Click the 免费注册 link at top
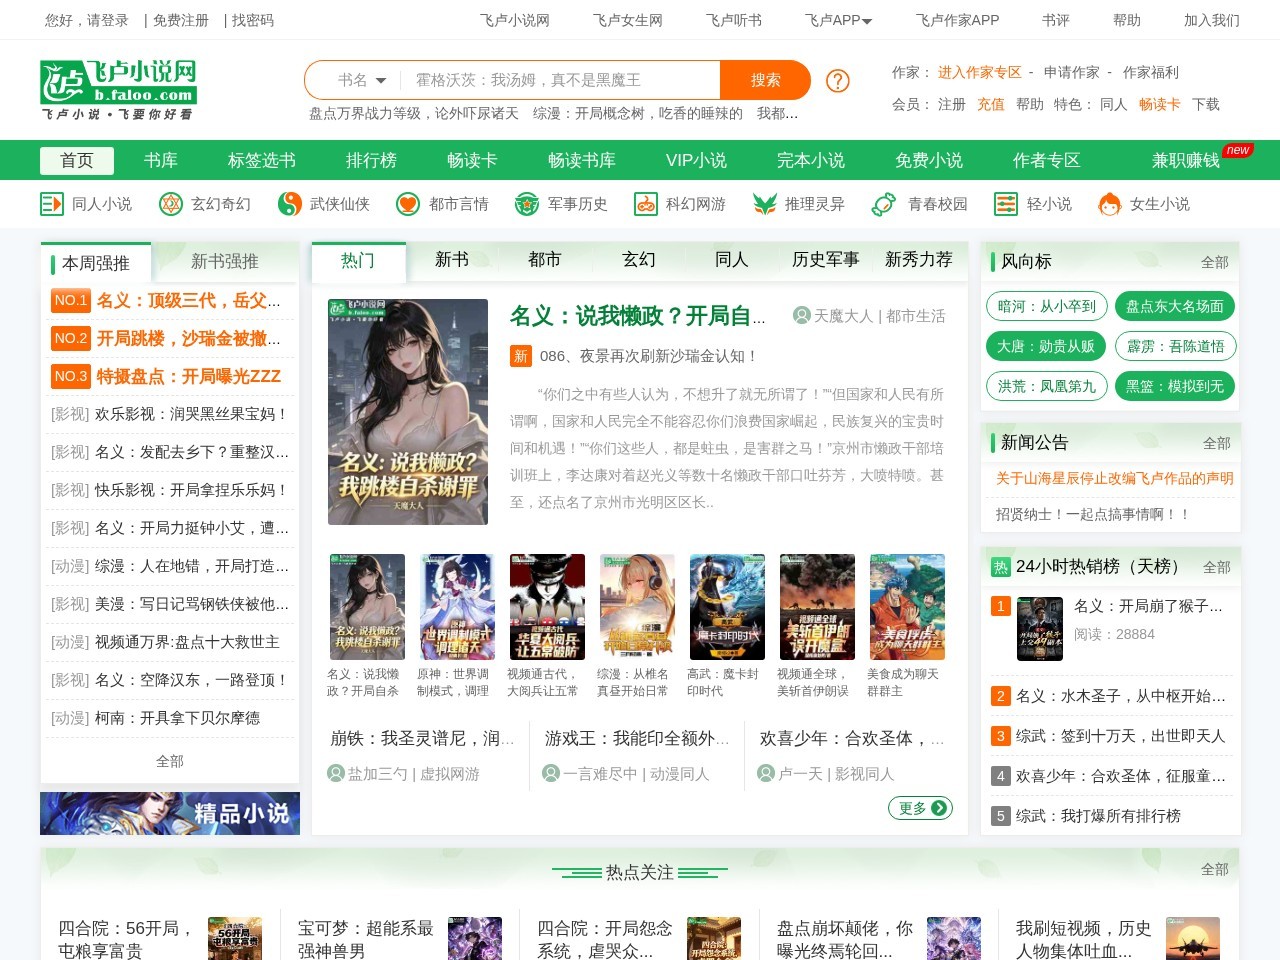 click(181, 20)
